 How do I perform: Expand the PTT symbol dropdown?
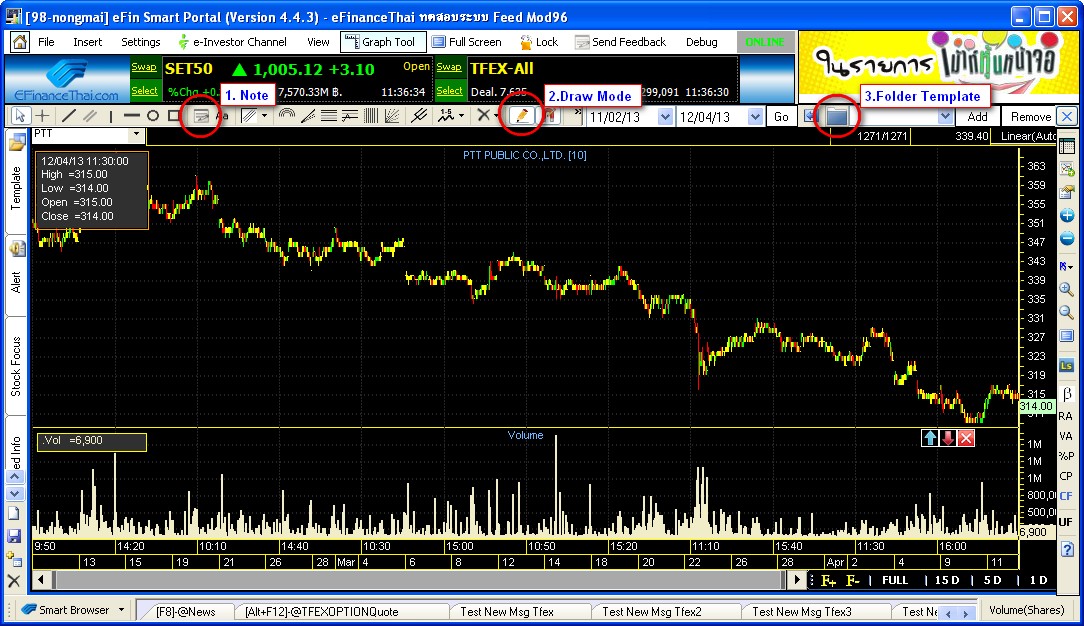(x=136, y=134)
